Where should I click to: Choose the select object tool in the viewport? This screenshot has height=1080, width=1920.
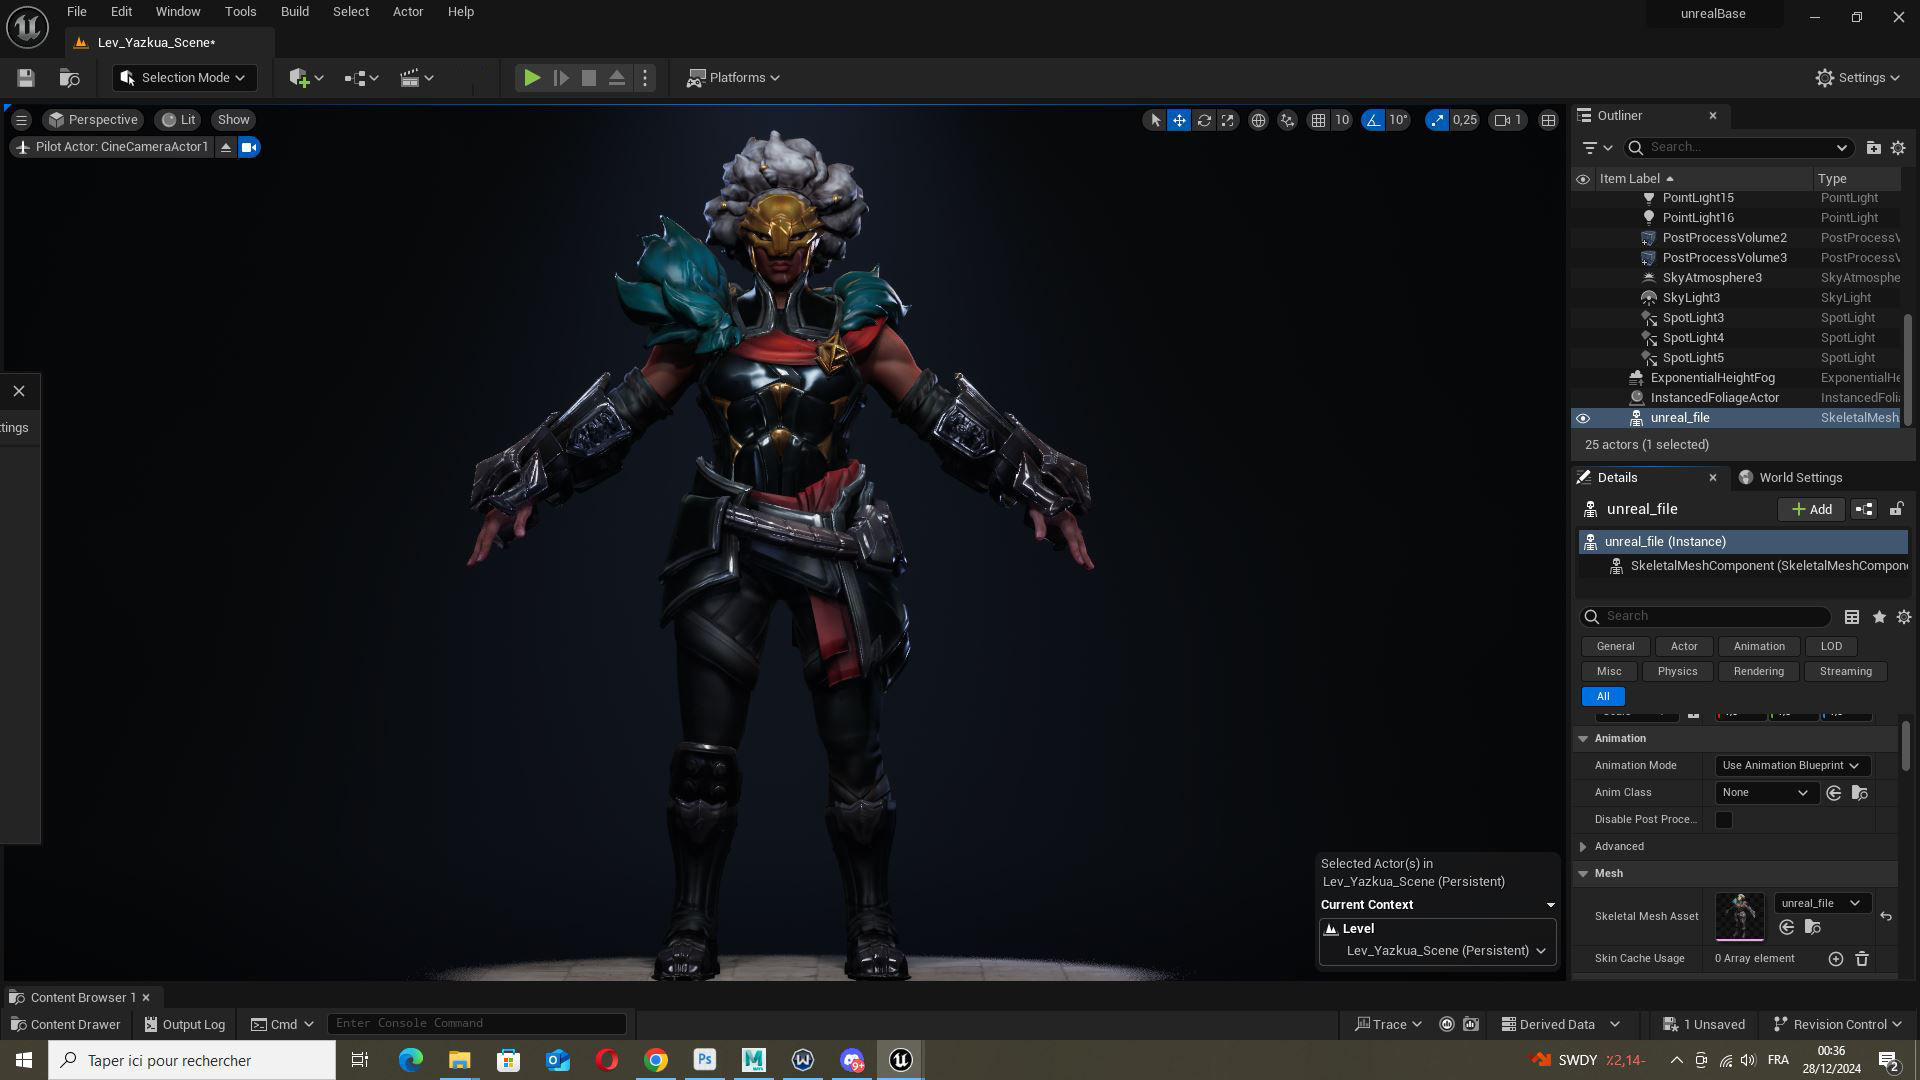click(x=1155, y=120)
